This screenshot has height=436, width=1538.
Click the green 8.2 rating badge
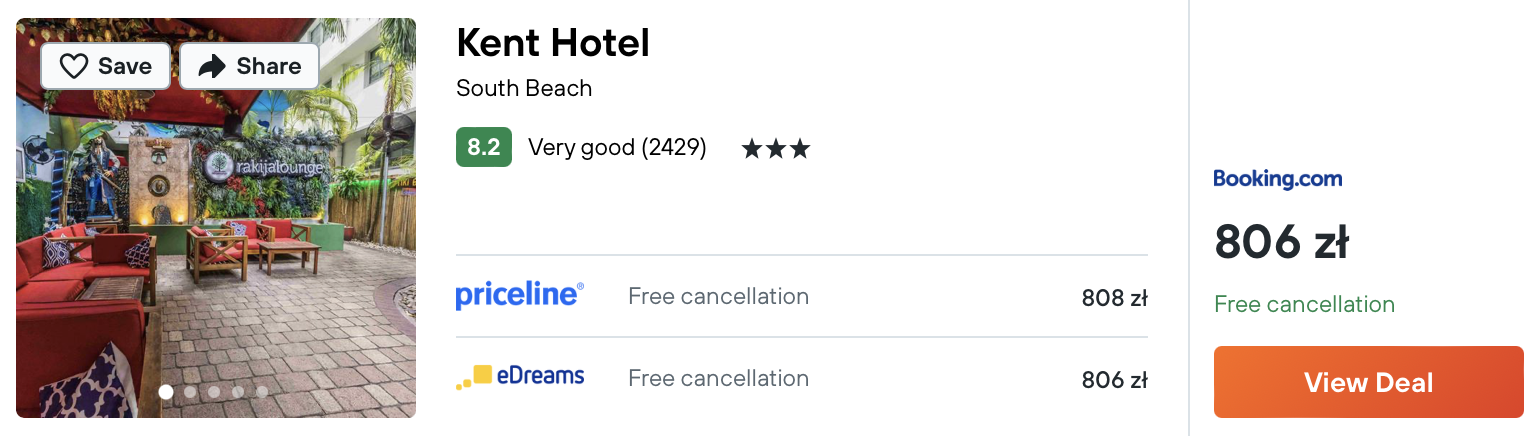[484, 147]
